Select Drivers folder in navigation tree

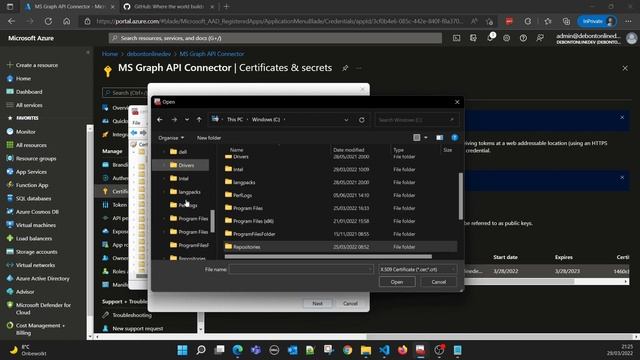186,165
